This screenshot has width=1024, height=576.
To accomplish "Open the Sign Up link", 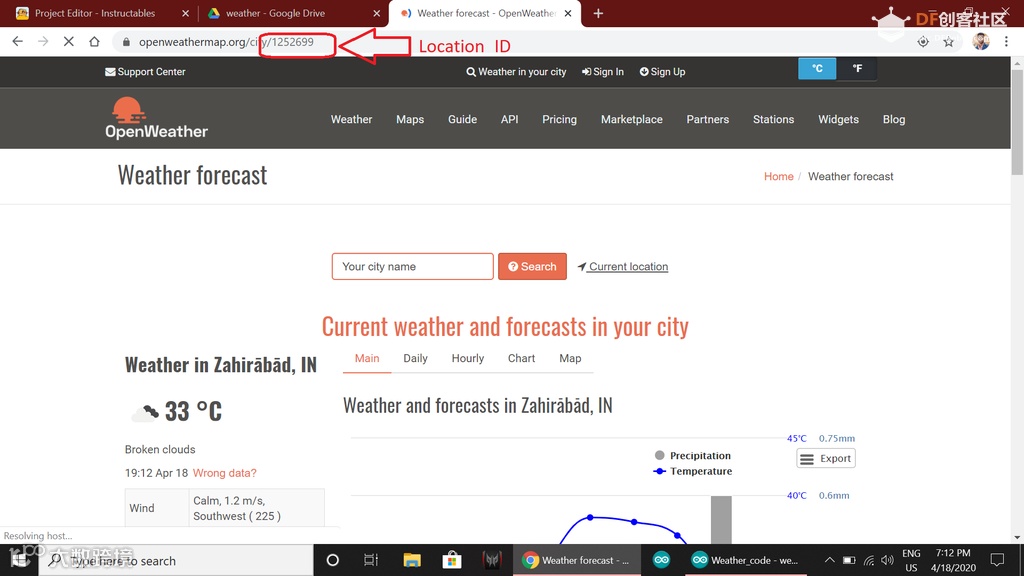I will pos(662,72).
